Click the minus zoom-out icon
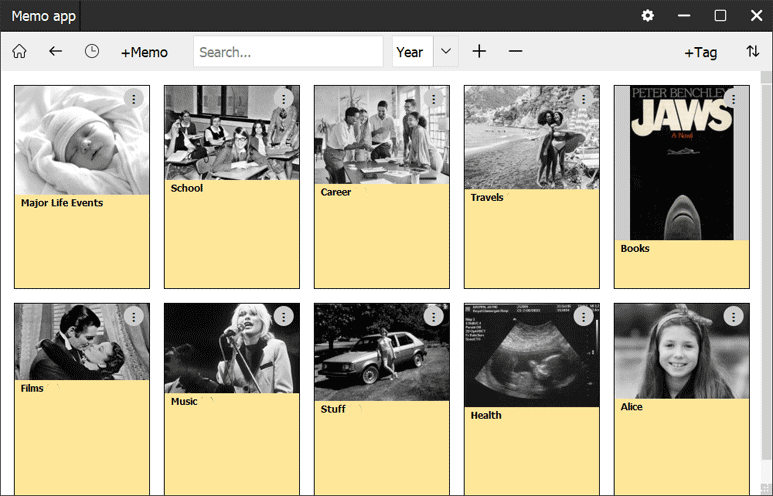The image size is (773, 496). click(x=515, y=52)
